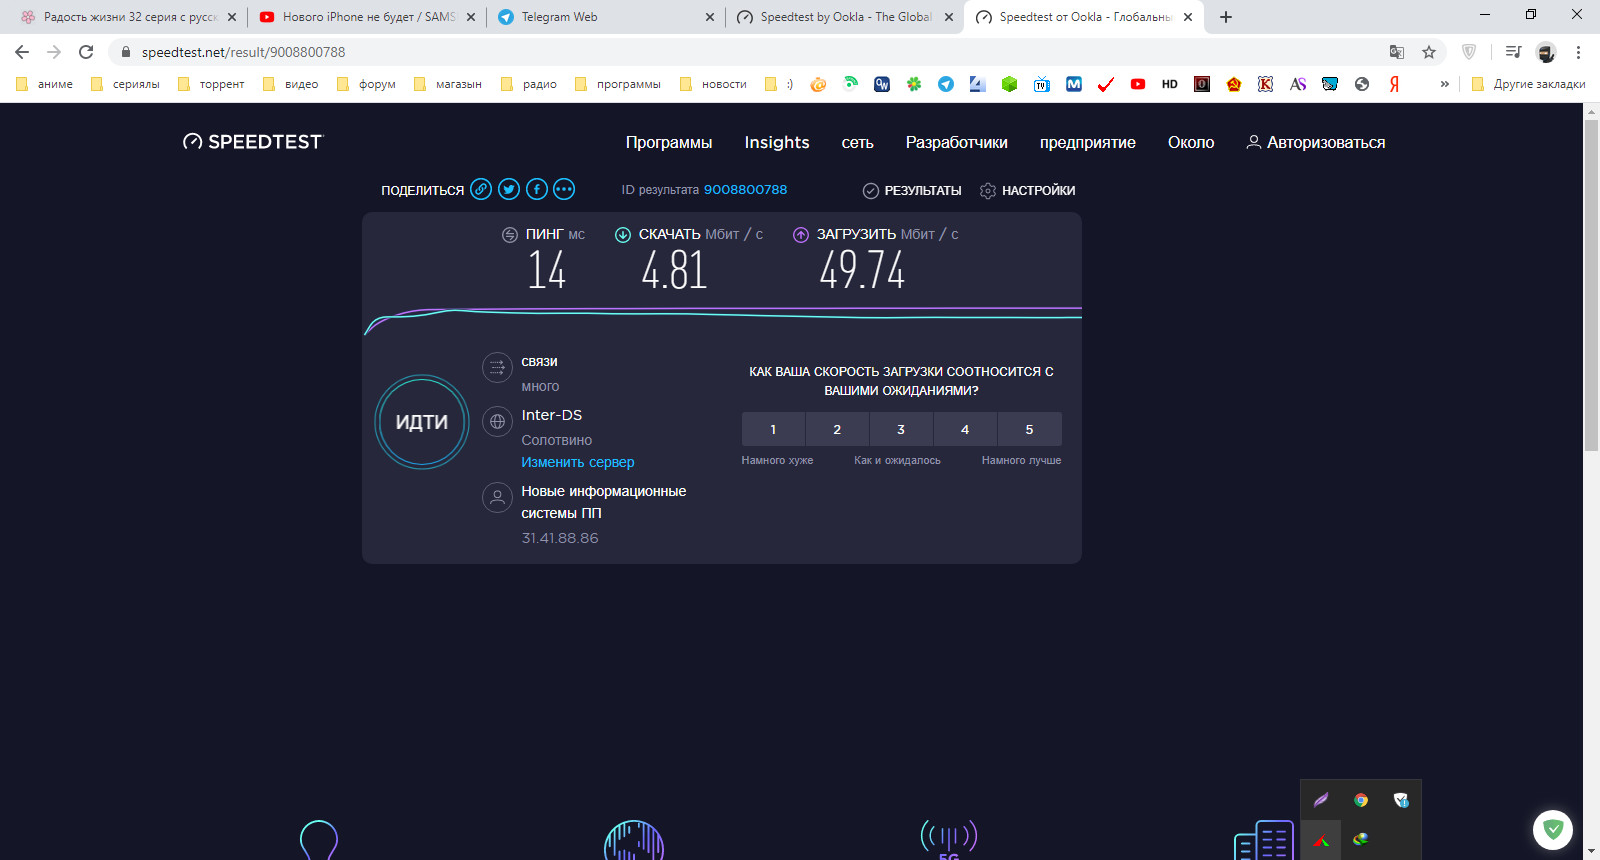
Task: Open the РЕЗУЛЬТАТЫ results history
Action: point(912,190)
